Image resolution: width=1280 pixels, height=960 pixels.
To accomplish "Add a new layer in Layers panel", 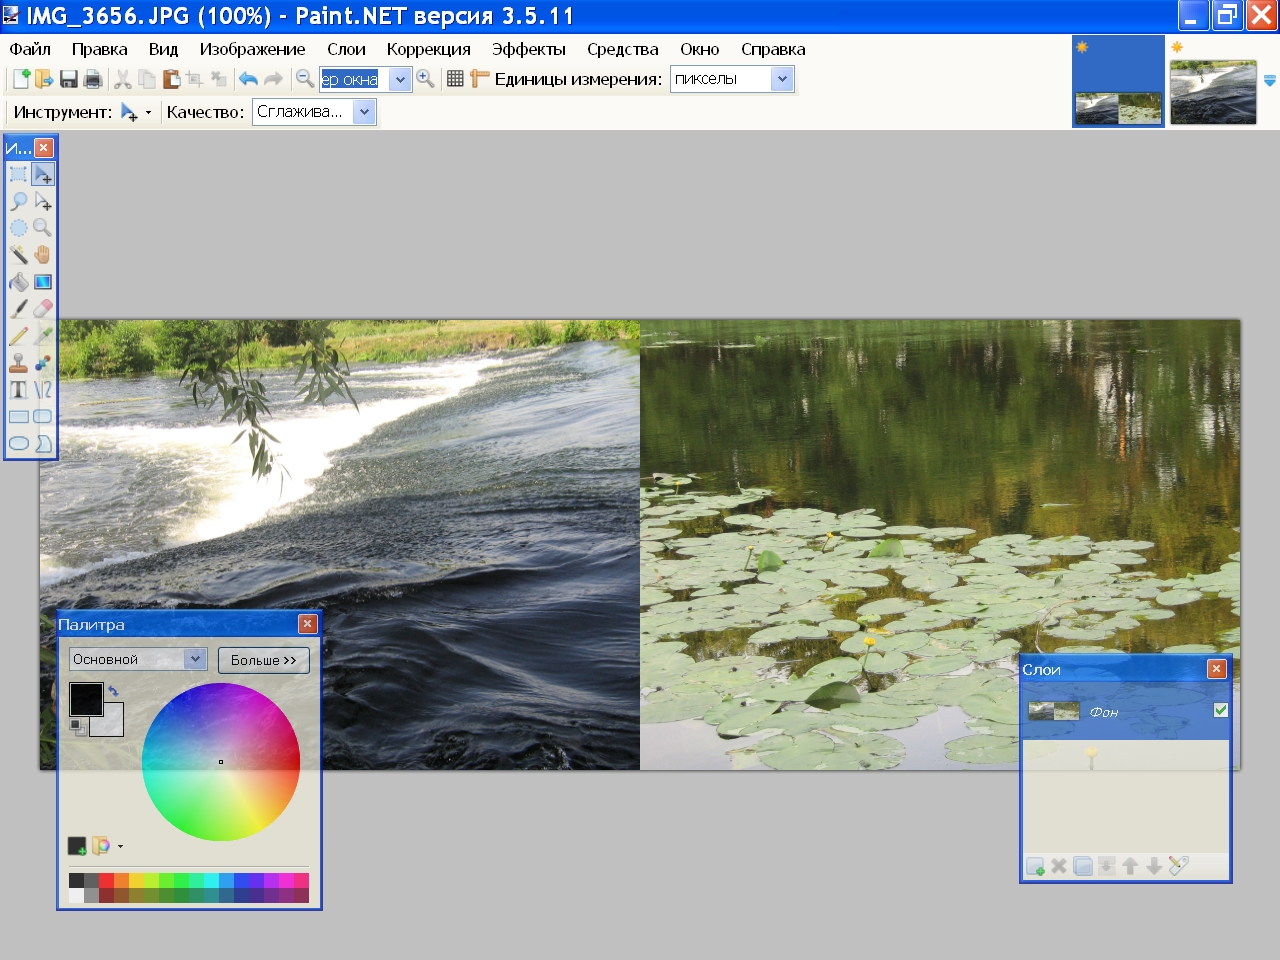I will [1035, 866].
